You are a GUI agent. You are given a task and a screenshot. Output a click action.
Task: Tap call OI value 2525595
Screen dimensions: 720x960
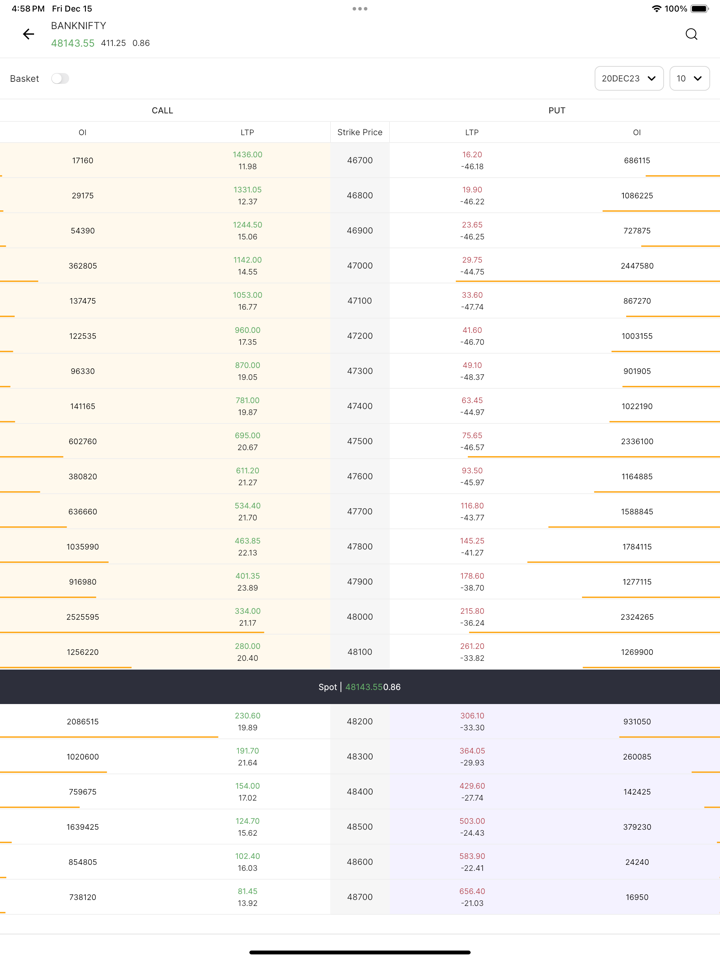[x=82, y=617]
